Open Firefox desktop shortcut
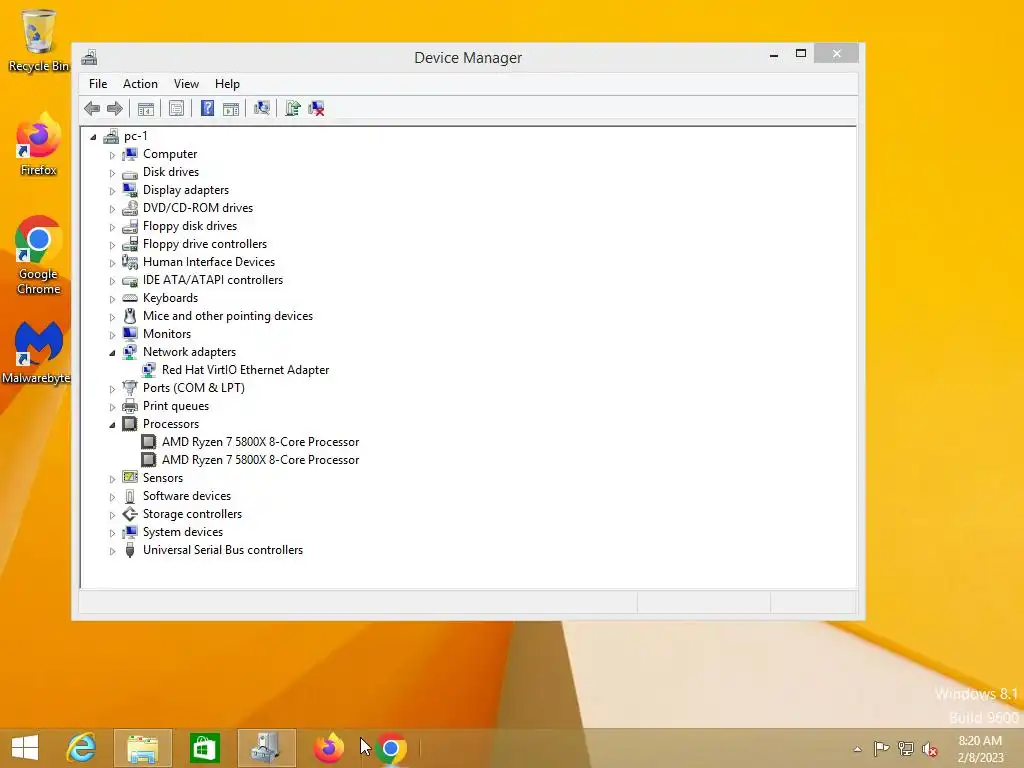Image resolution: width=1024 pixels, height=768 pixels. click(39, 145)
